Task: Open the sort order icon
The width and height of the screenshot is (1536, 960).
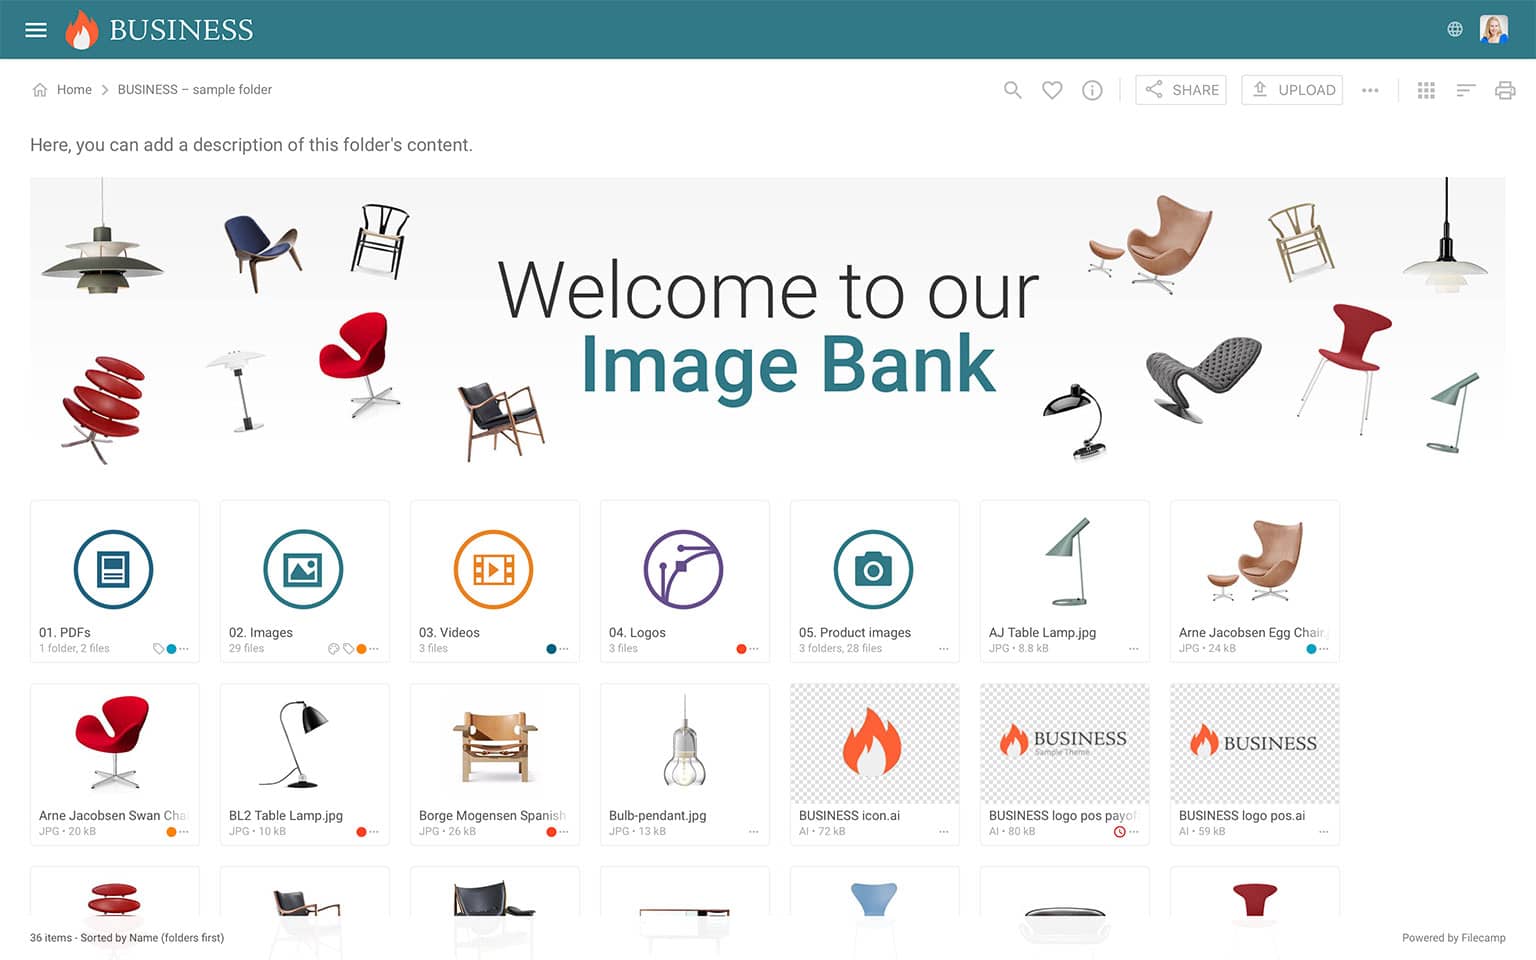Action: tap(1466, 90)
